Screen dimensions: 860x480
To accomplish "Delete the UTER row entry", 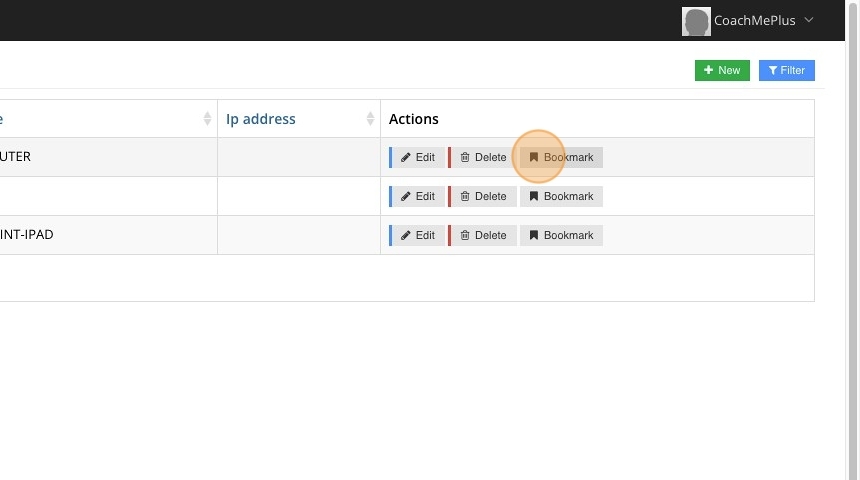I will click(x=482, y=157).
